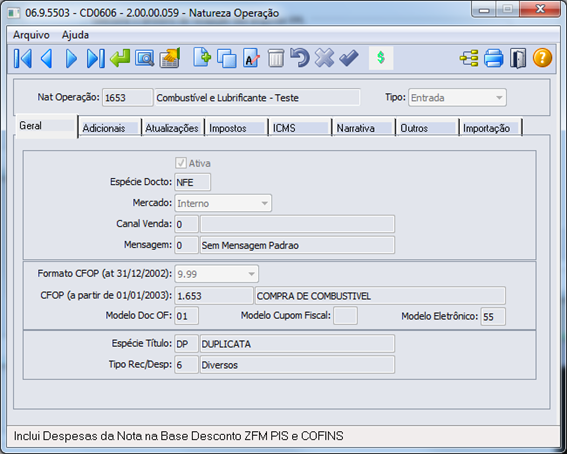
Task: Click the undo arrow icon
Action: coord(300,58)
